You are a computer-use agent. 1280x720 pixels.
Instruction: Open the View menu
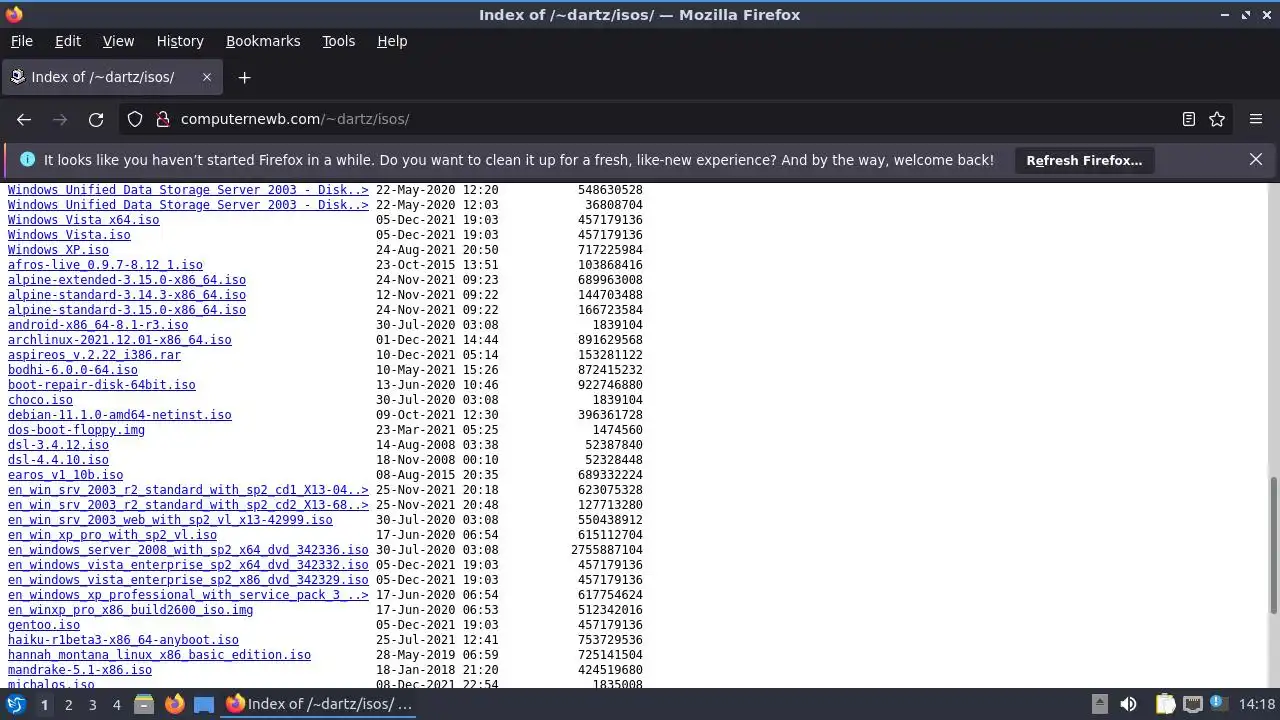(x=118, y=41)
